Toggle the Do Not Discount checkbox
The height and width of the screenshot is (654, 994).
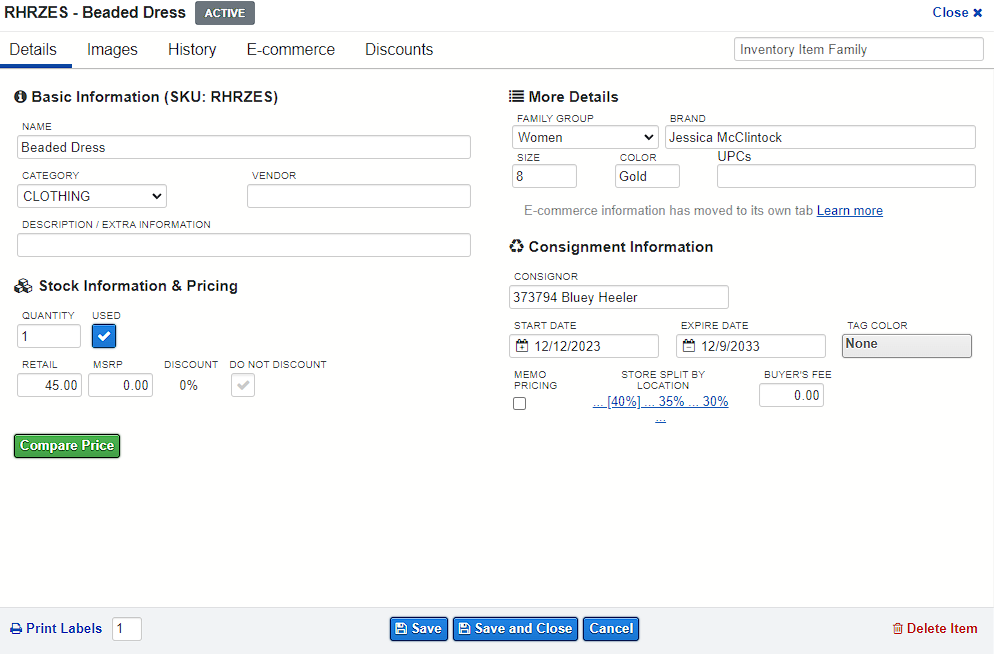tap(243, 385)
